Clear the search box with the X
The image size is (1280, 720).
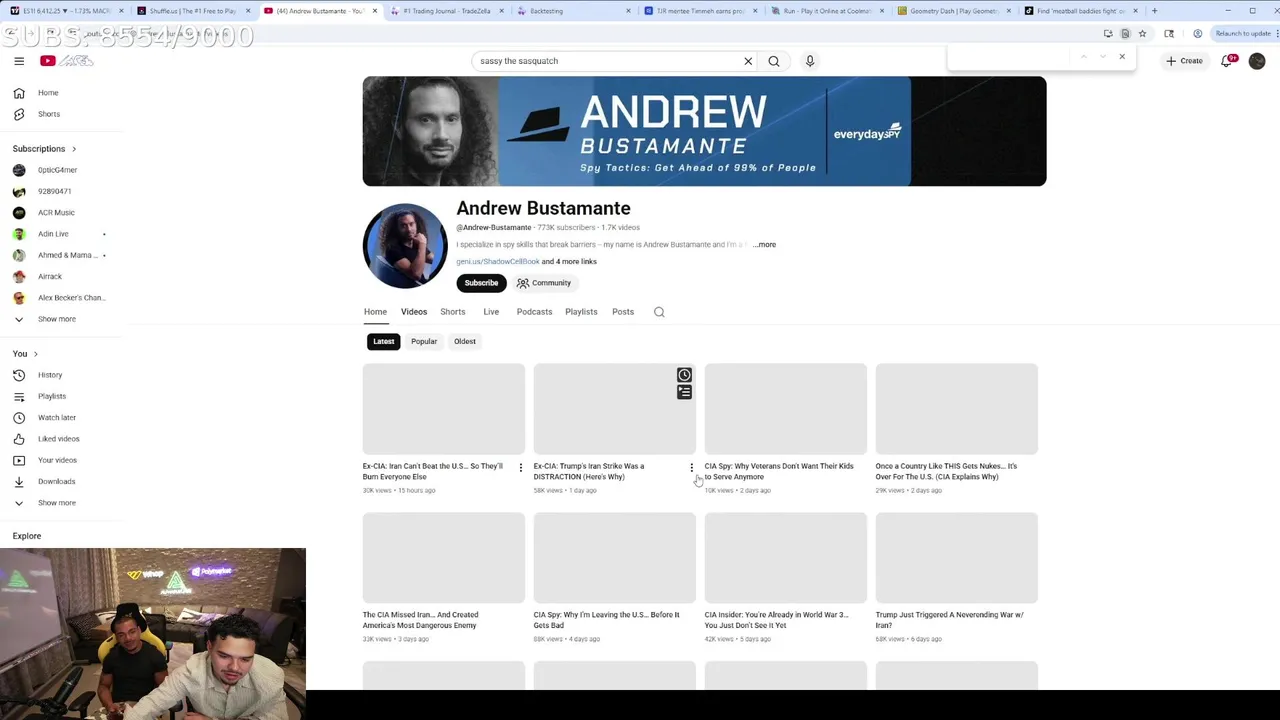tap(748, 61)
